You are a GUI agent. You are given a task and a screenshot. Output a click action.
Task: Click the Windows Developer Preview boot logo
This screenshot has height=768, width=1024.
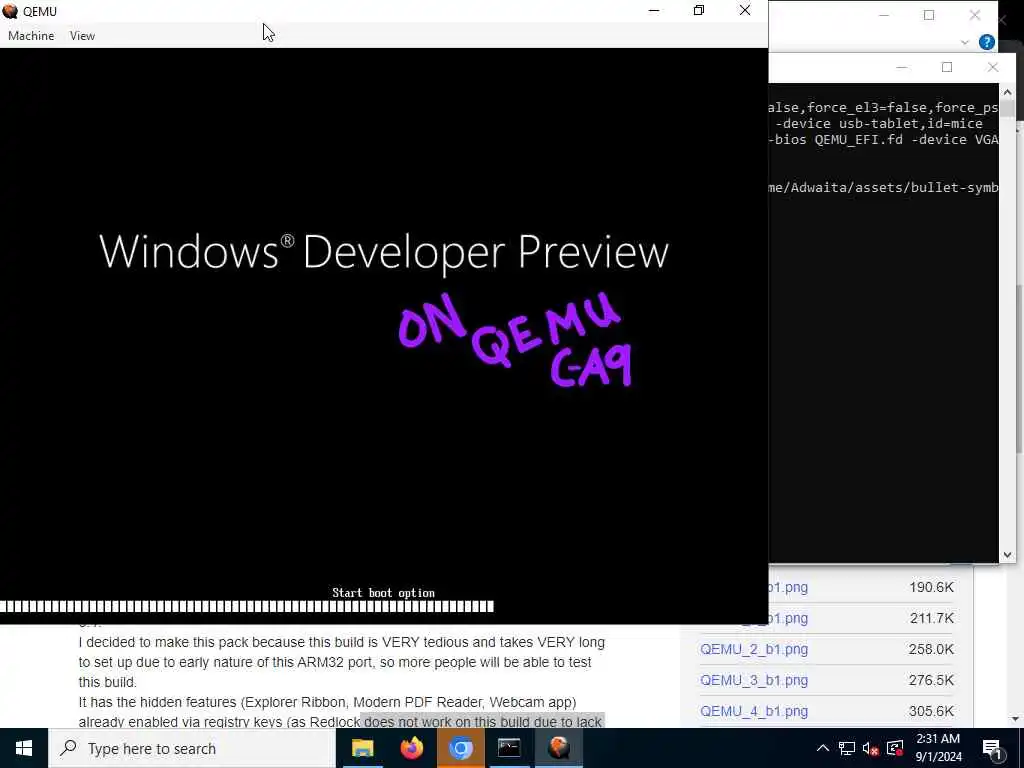coord(384,252)
